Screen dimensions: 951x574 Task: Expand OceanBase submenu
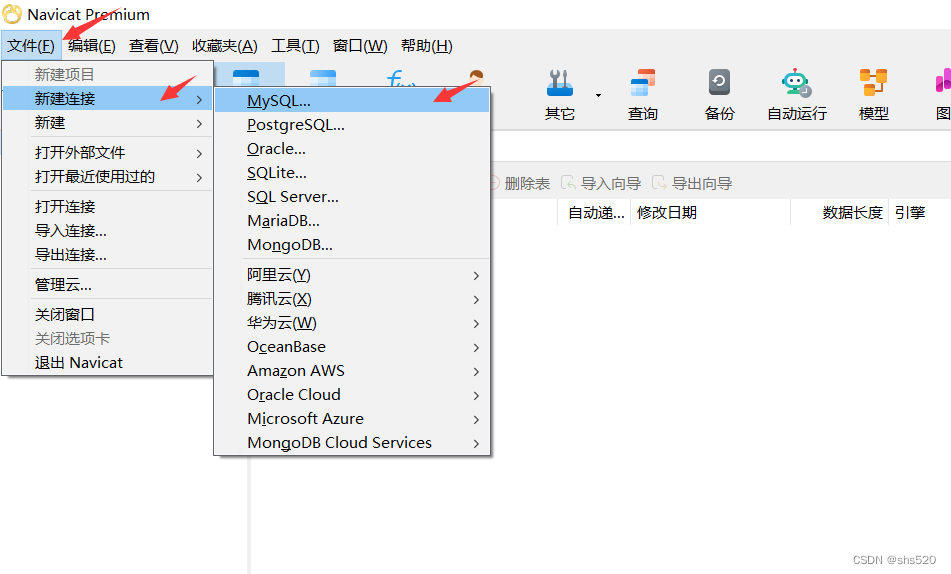[x=352, y=347]
